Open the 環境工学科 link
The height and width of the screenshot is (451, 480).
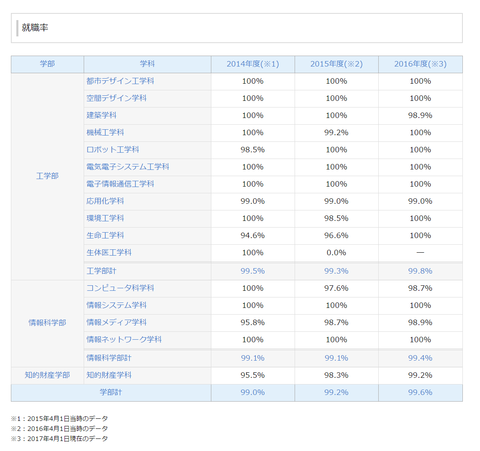(105, 218)
